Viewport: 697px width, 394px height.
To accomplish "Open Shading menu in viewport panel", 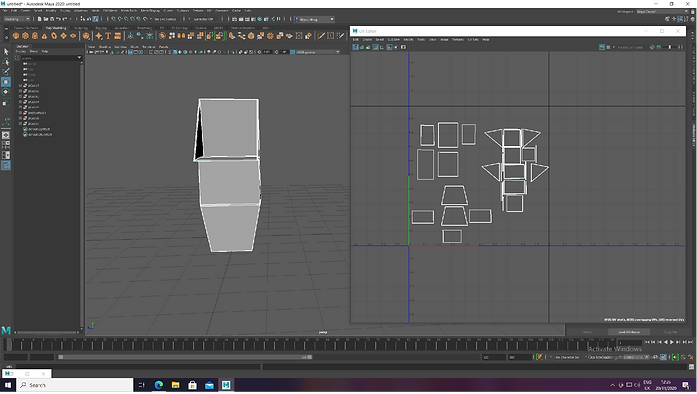I will click(x=105, y=47).
